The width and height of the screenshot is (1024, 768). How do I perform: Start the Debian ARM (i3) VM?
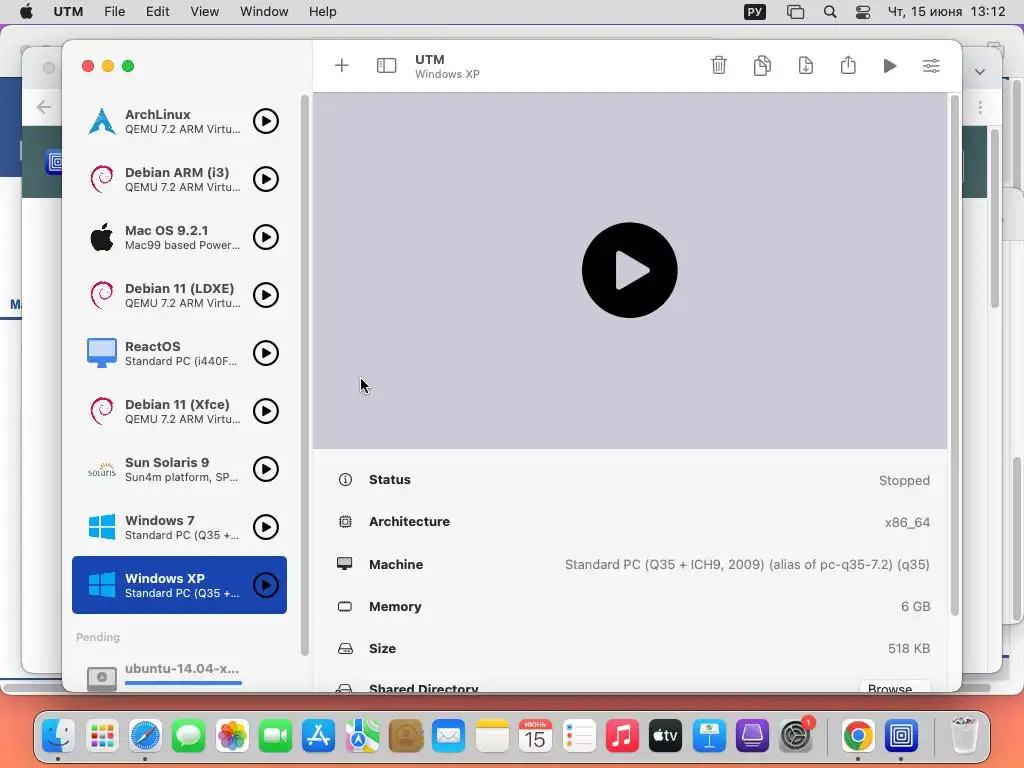(x=266, y=179)
